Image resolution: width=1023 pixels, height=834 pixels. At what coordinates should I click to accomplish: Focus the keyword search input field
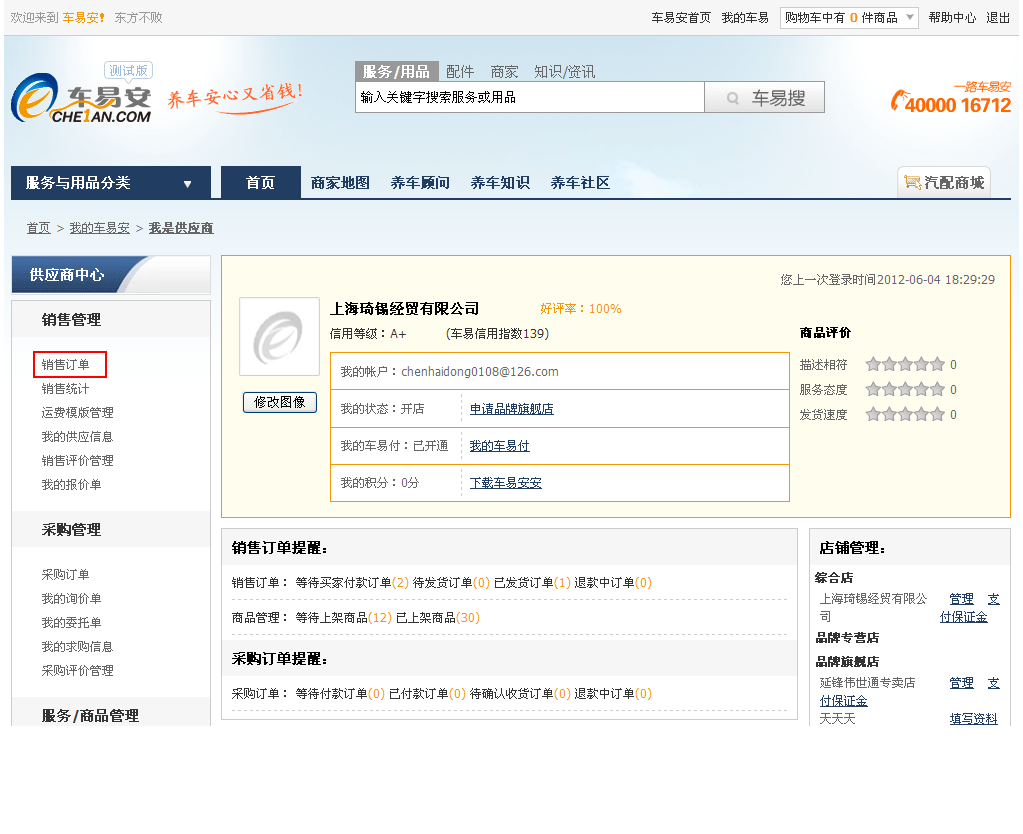529,98
